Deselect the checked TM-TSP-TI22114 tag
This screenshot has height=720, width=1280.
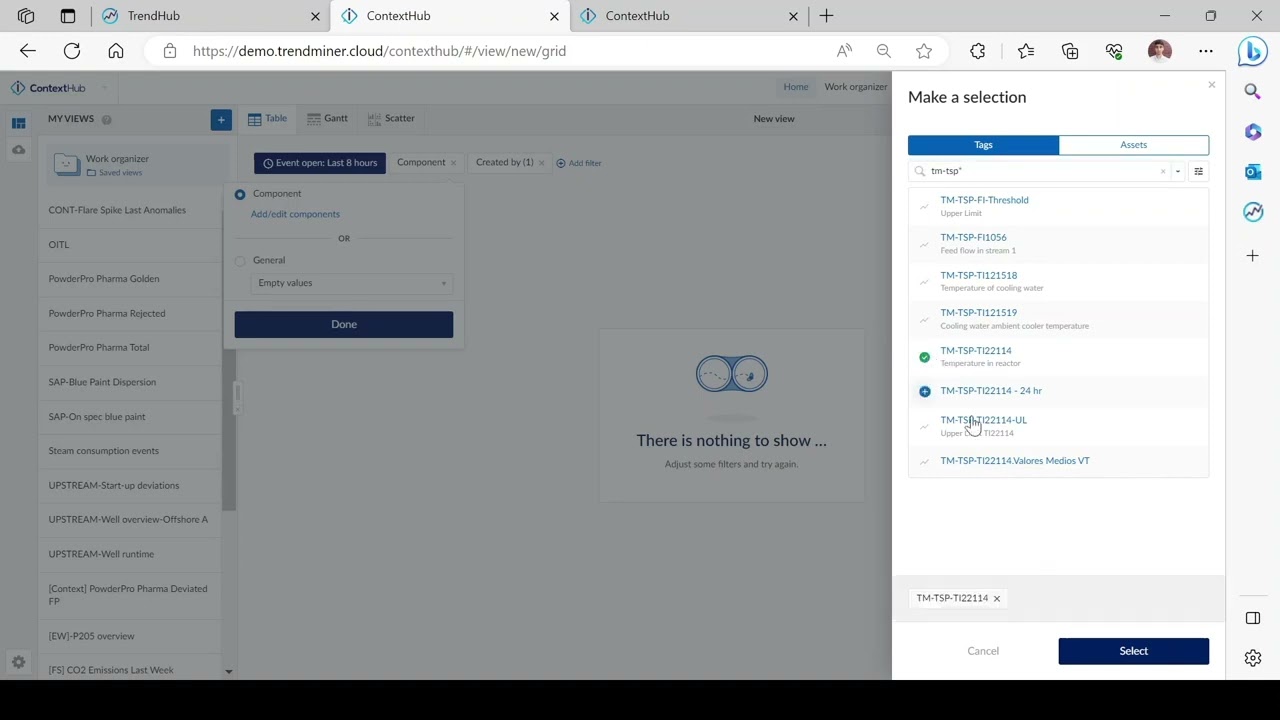tap(924, 357)
